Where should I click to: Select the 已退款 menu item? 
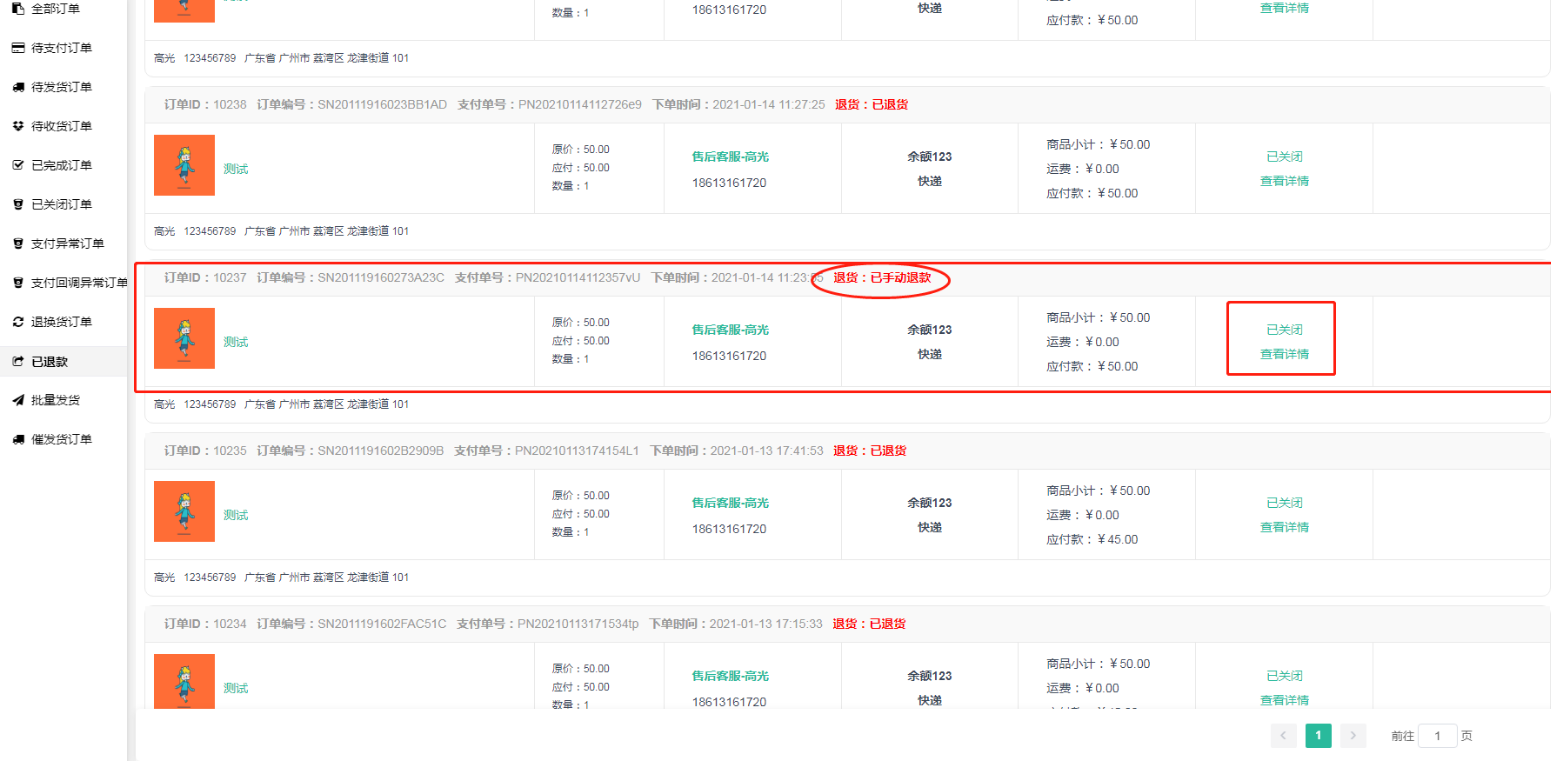49,361
